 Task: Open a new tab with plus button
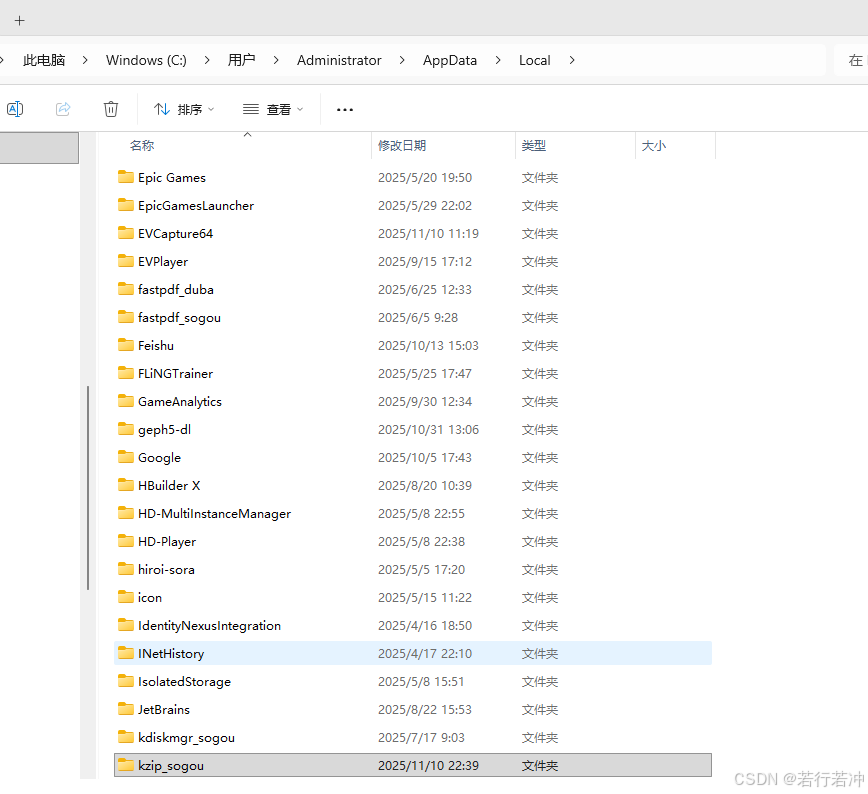coord(19,20)
